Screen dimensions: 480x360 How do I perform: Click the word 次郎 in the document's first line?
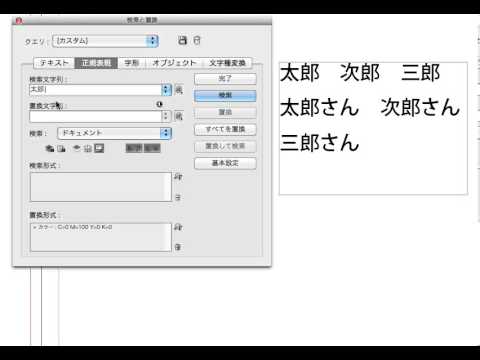pyautogui.click(x=360, y=73)
